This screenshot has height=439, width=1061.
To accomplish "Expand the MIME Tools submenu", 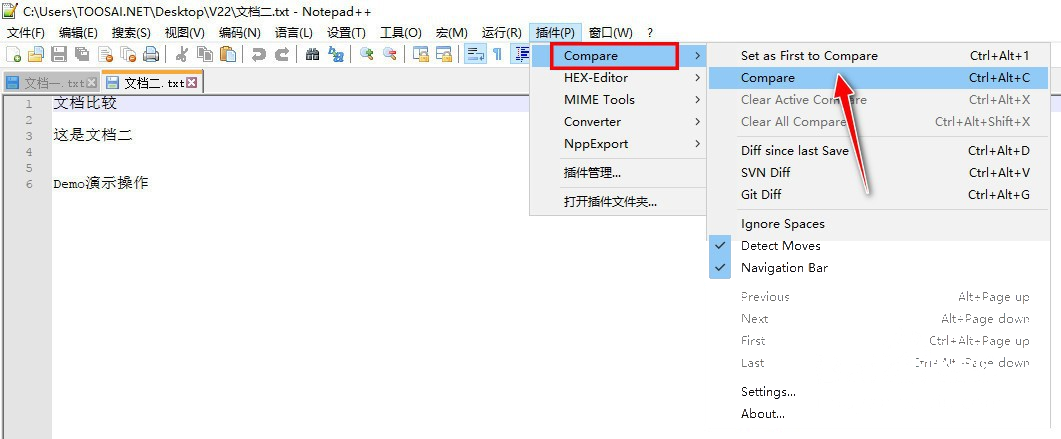I will tap(618, 99).
